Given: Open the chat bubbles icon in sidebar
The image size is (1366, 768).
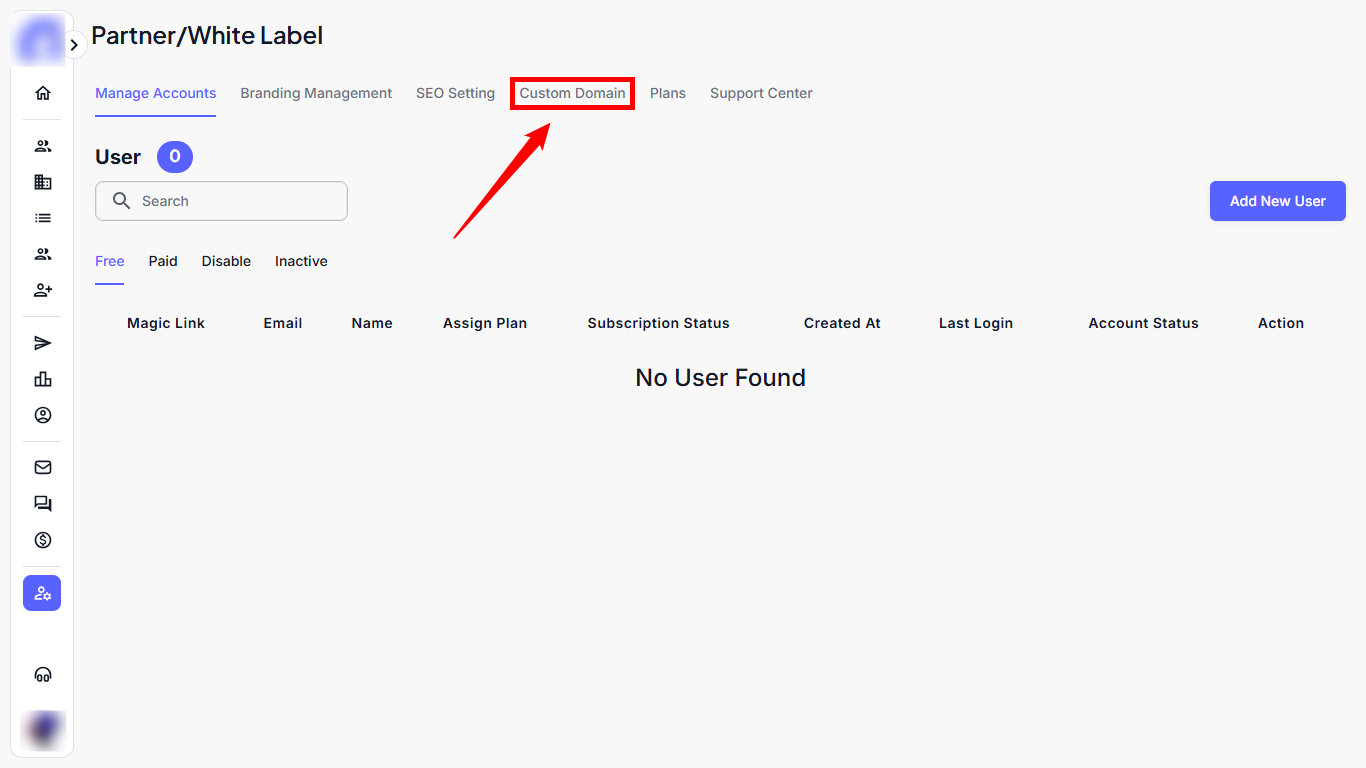Looking at the screenshot, I should tap(42, 504).
